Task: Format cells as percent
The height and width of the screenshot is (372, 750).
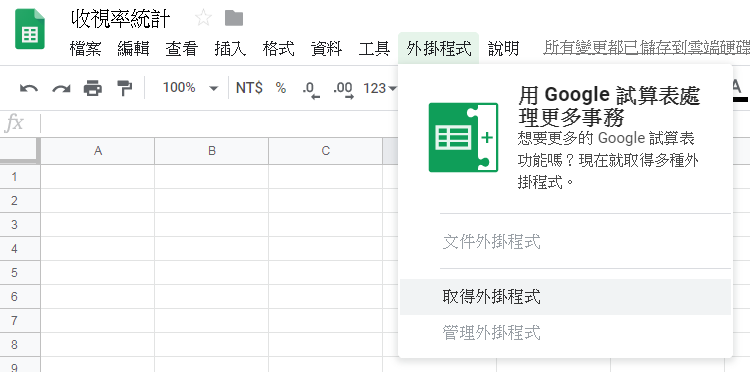Action: [x=281, y=88]
